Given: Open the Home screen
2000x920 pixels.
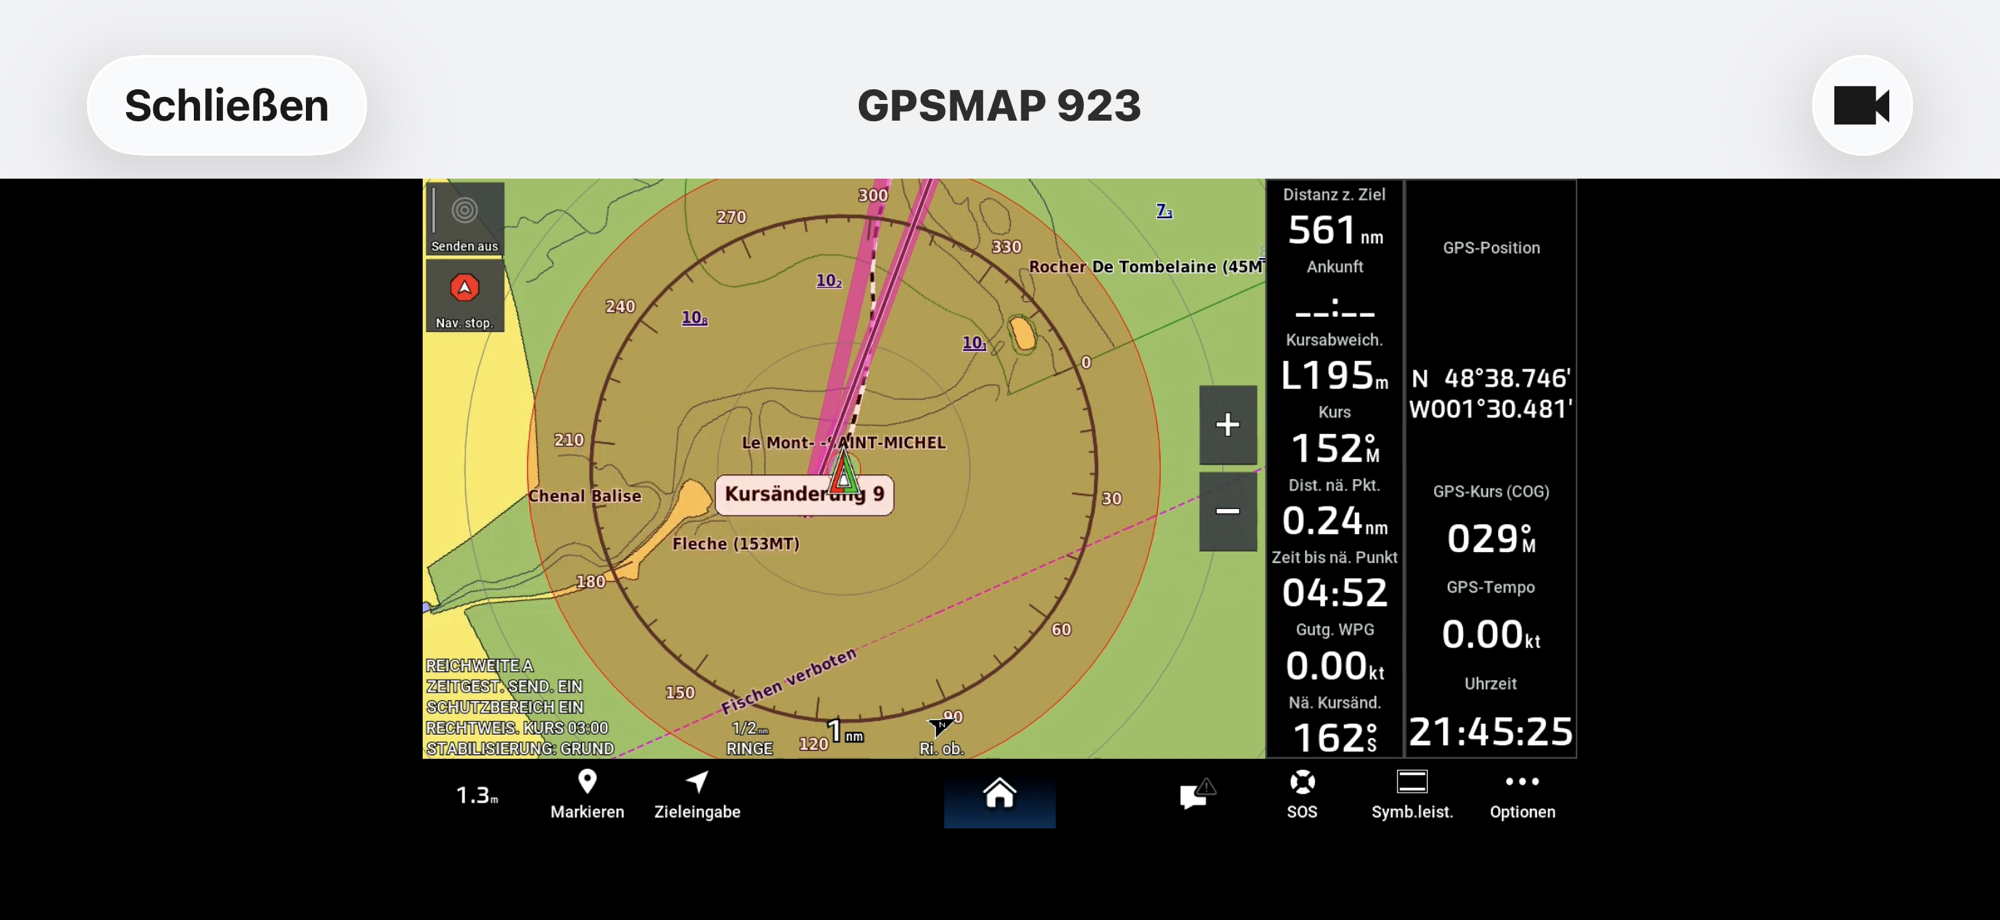Looking at the screenshot, I should click(999, 794).
